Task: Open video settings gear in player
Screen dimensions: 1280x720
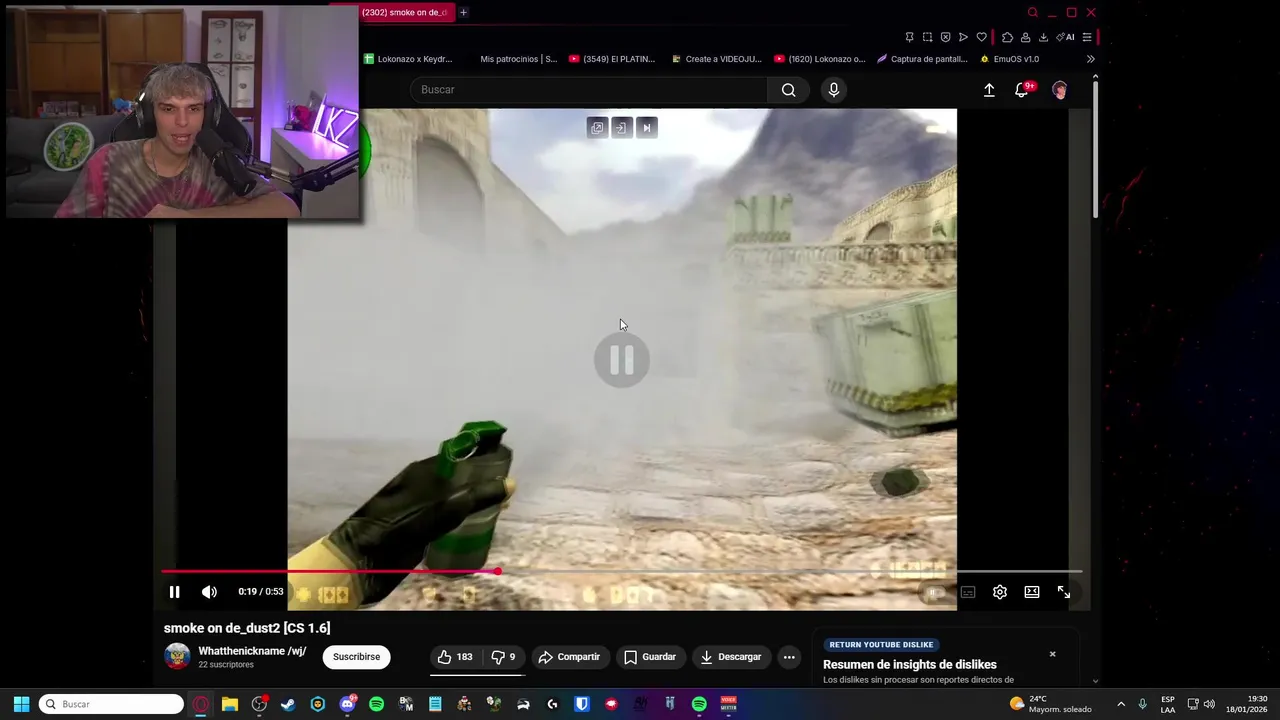Action: [1000, 592]
